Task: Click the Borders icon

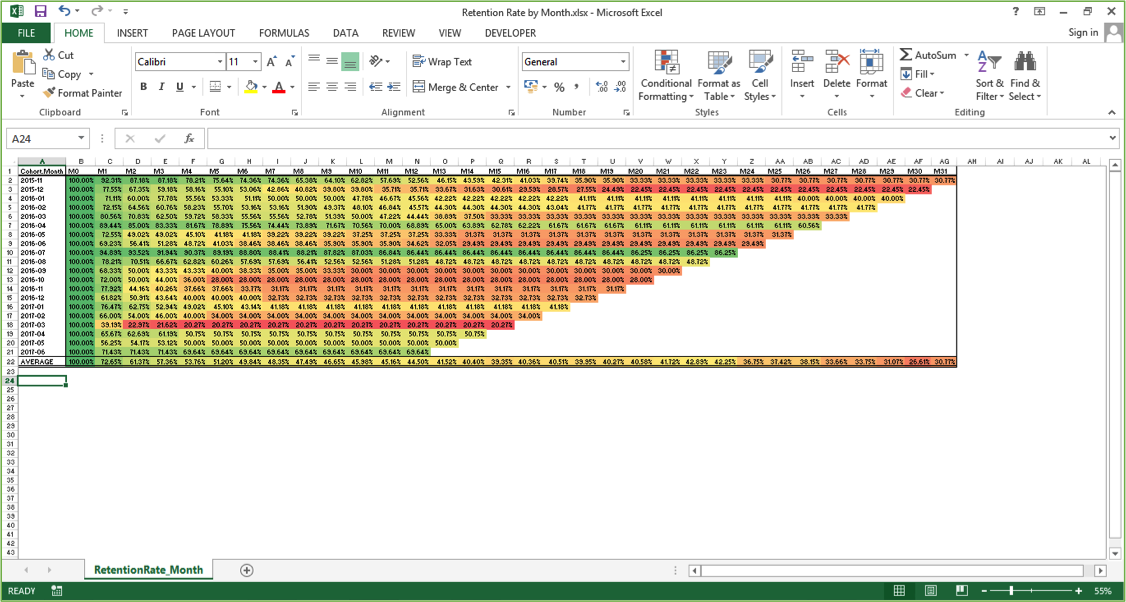Action: (x=215, y=87)
